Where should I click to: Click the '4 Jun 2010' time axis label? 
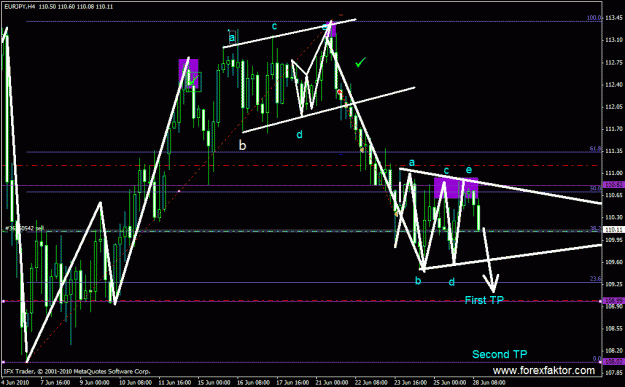tap(16, 383)
